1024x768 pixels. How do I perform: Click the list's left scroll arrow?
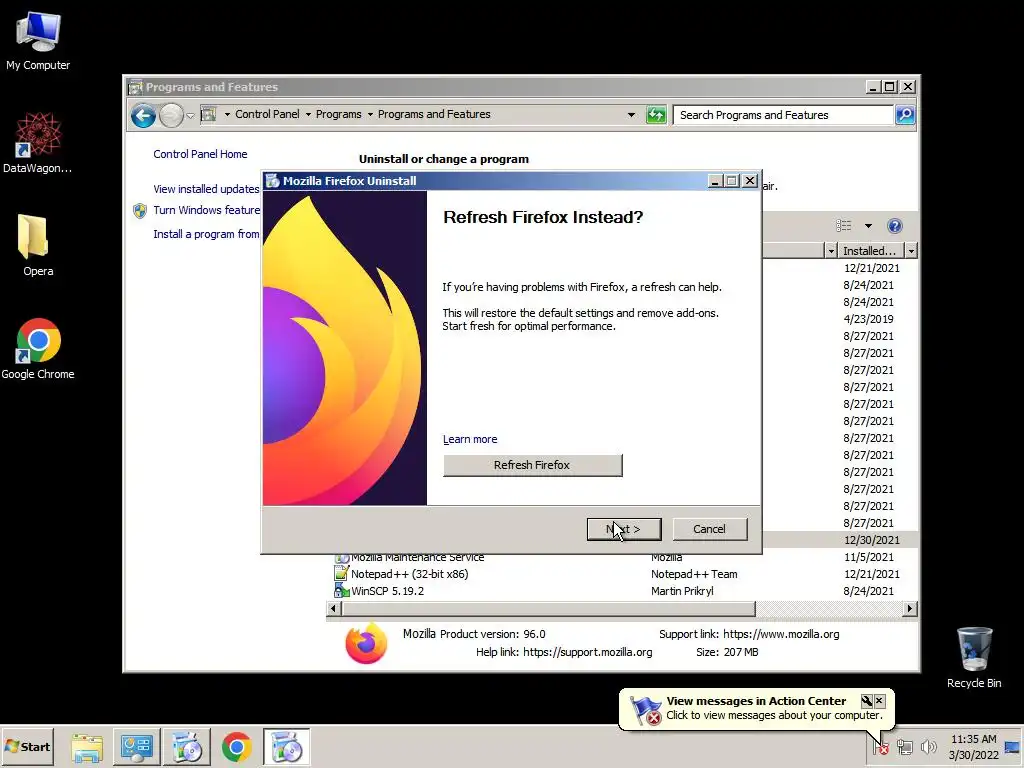point(333,609)
